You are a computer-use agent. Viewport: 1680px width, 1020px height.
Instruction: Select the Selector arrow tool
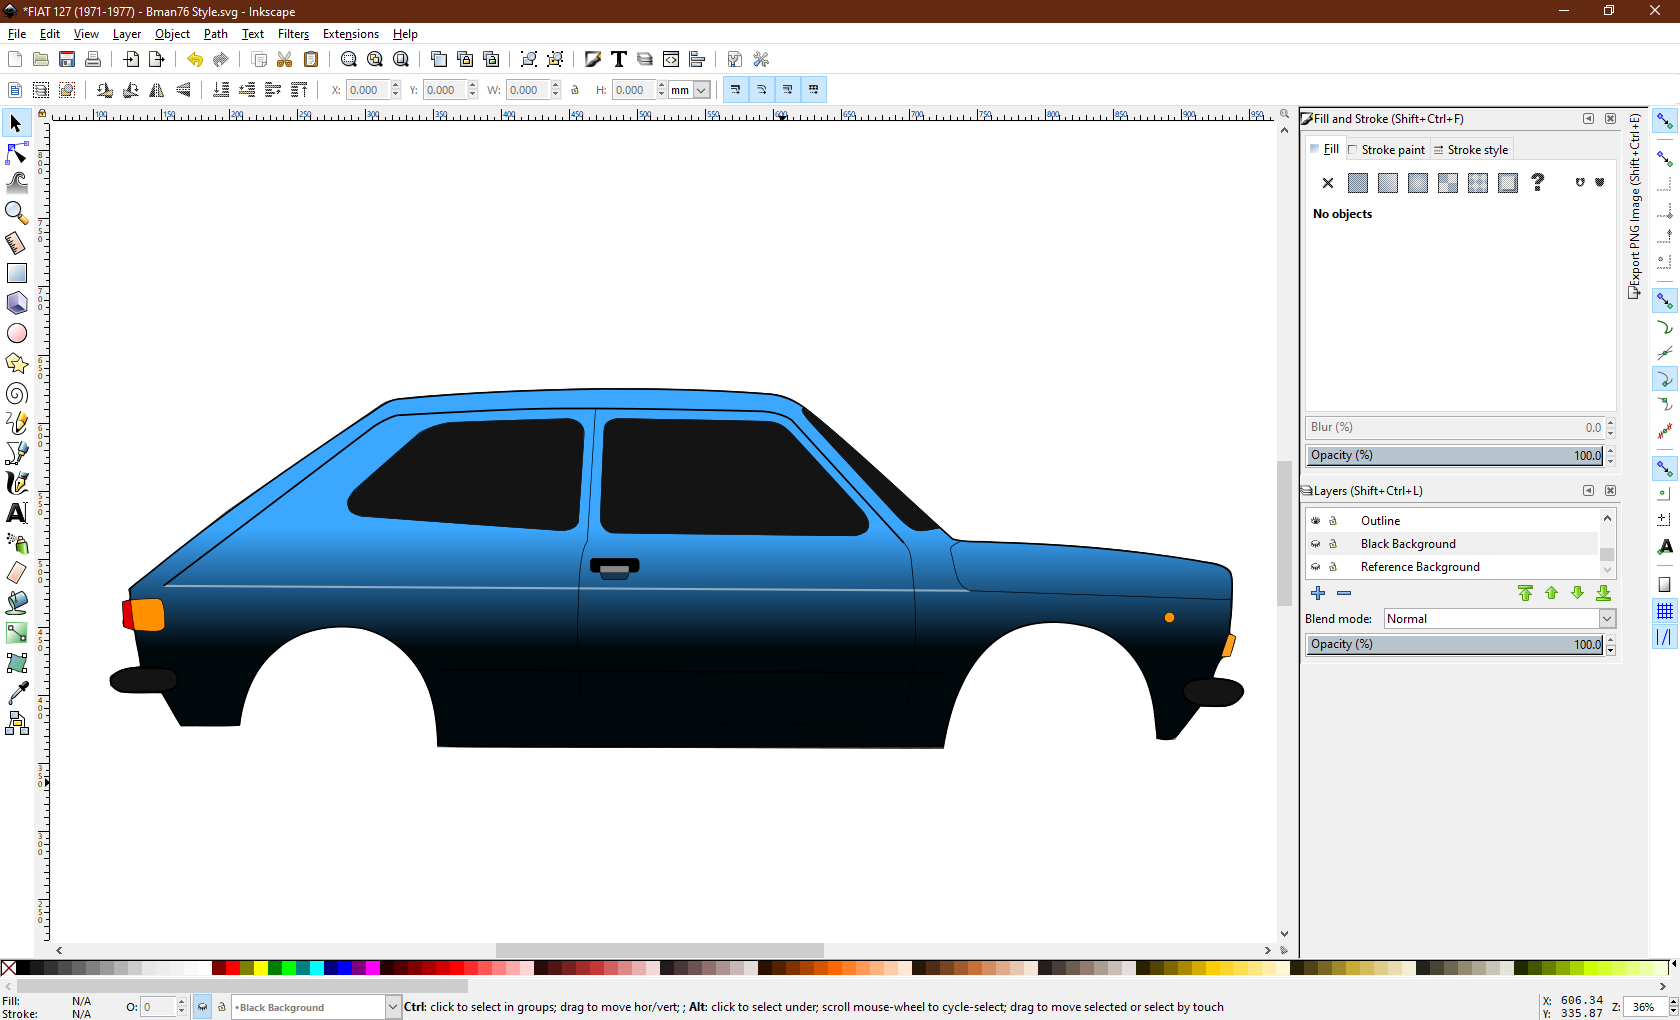[16, 123]
